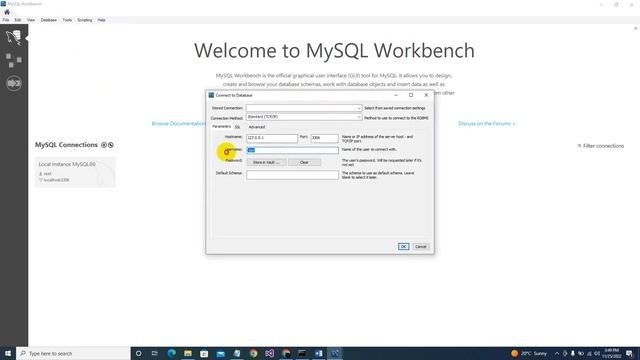Select the MySQL Workbench taskbar icon
Viewport: 640px width, 360px height.
[335, 353]
